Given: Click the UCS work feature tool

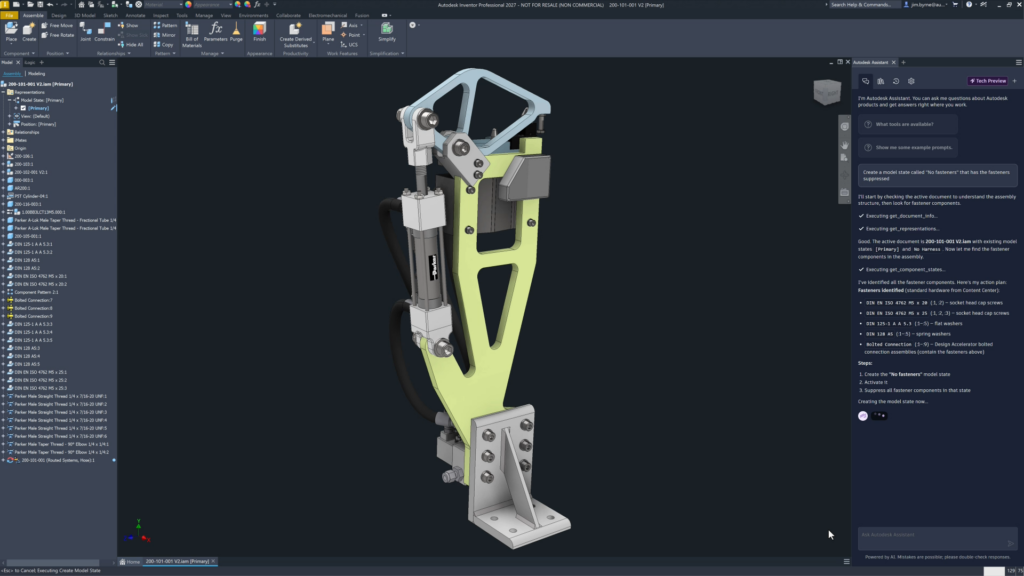Looking at the screenshot, I should point(349,45).
